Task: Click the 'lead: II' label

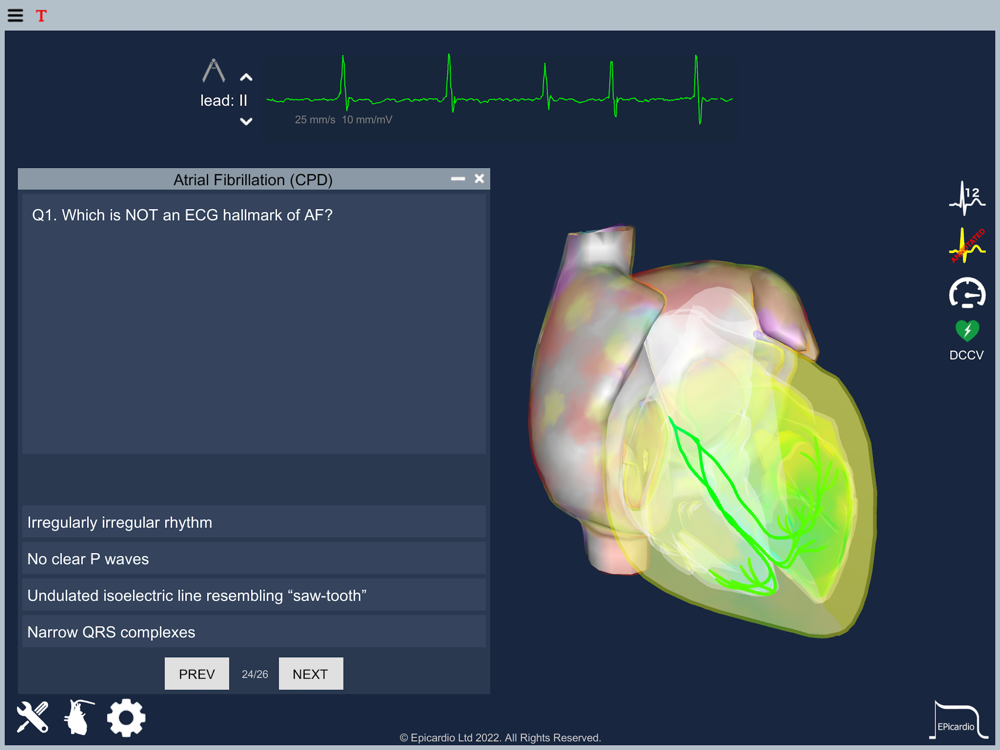Action: pos(223,100)
